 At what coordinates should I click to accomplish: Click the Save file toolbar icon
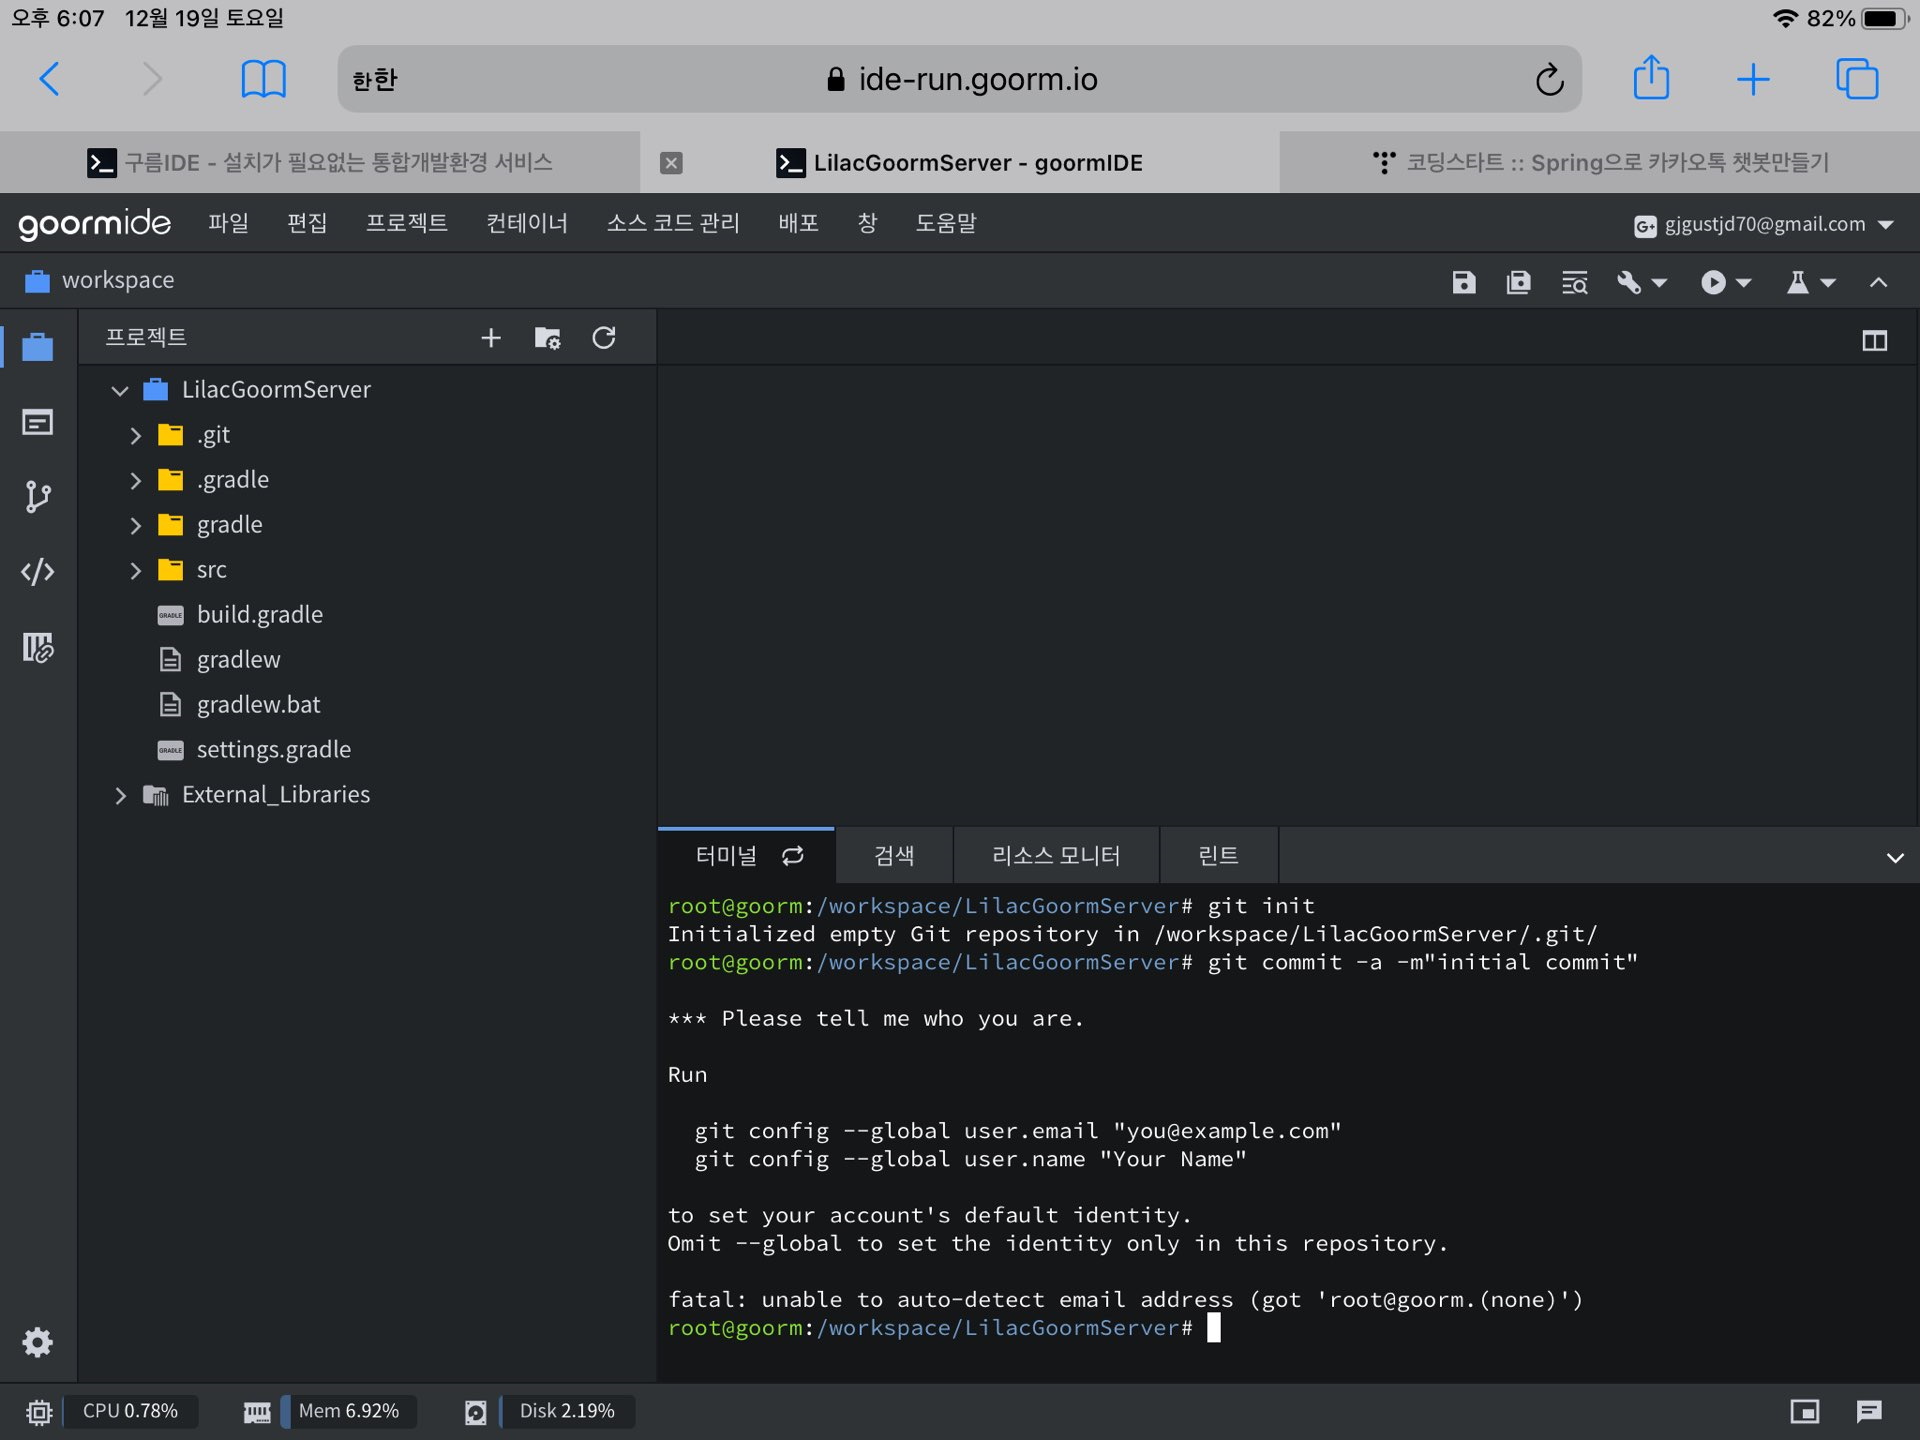(1463, 283)
